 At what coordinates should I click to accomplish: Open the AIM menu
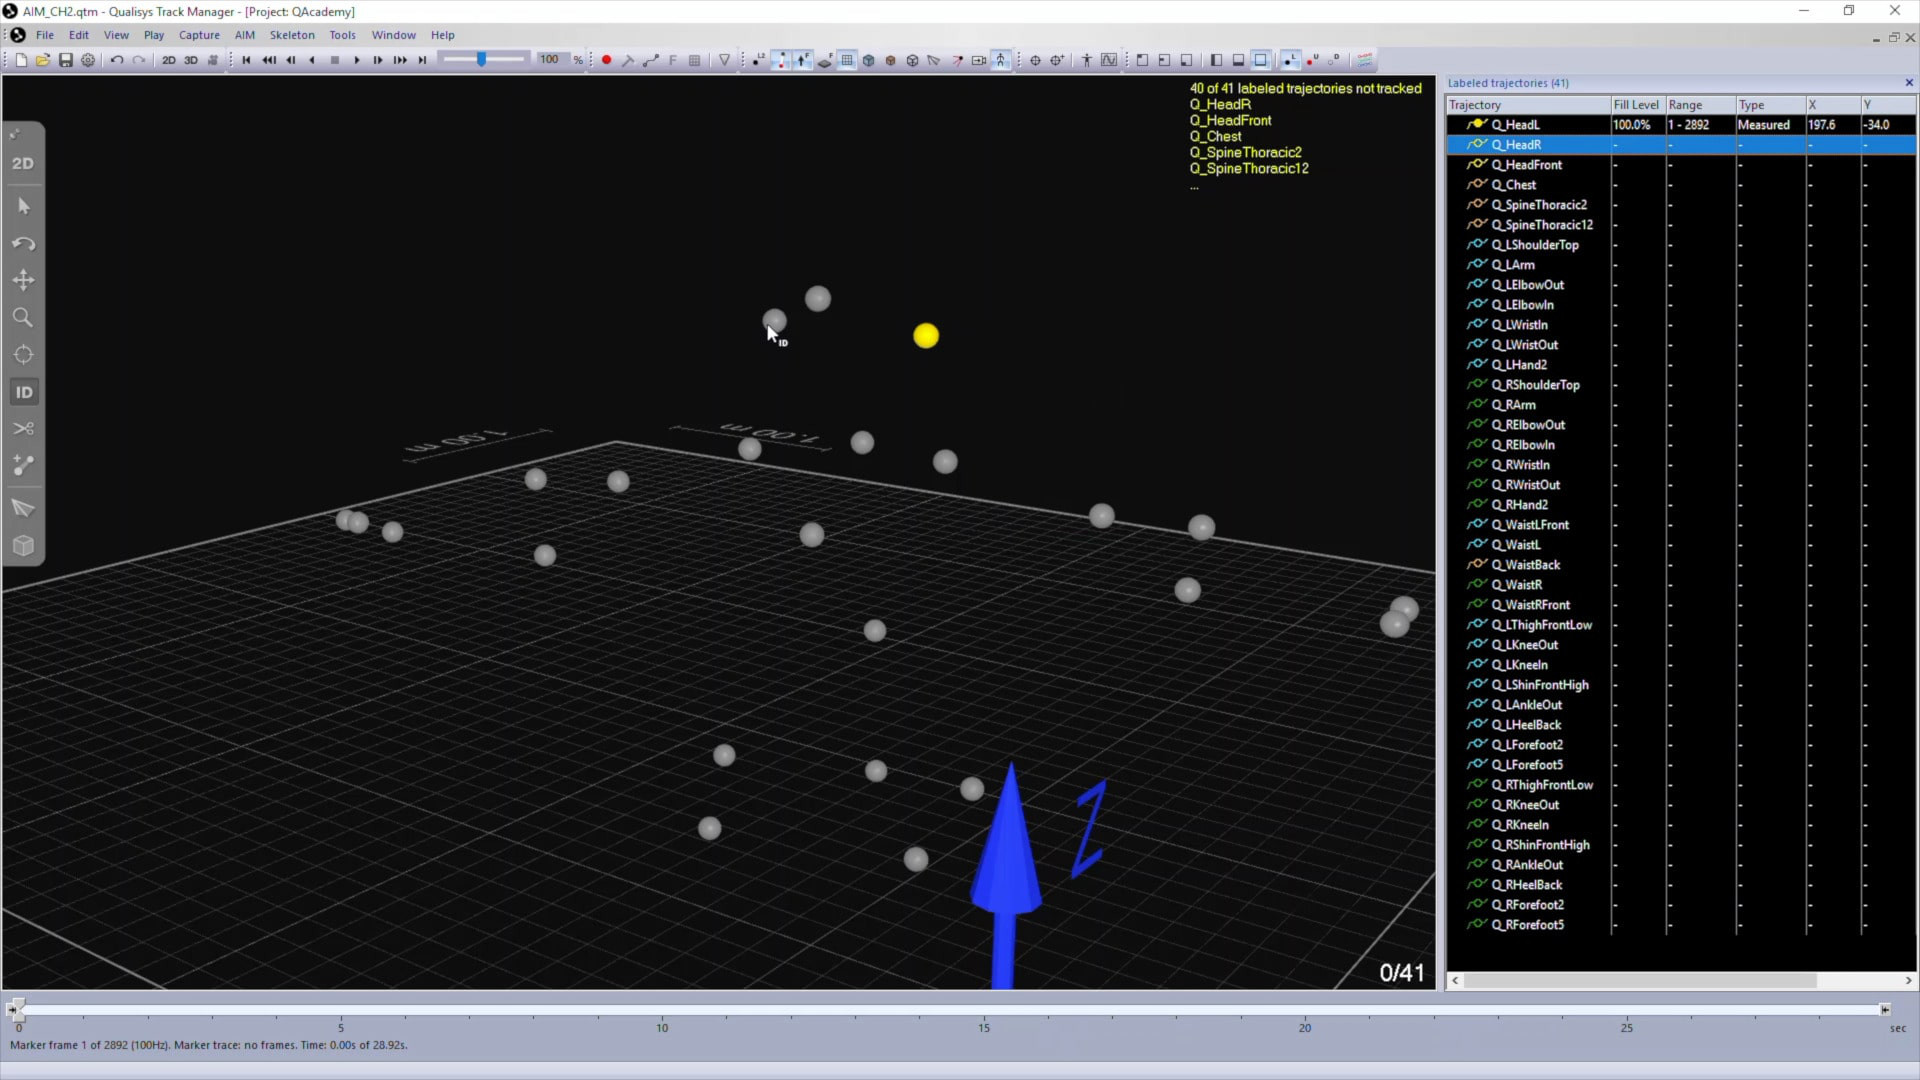click(245, 35)
